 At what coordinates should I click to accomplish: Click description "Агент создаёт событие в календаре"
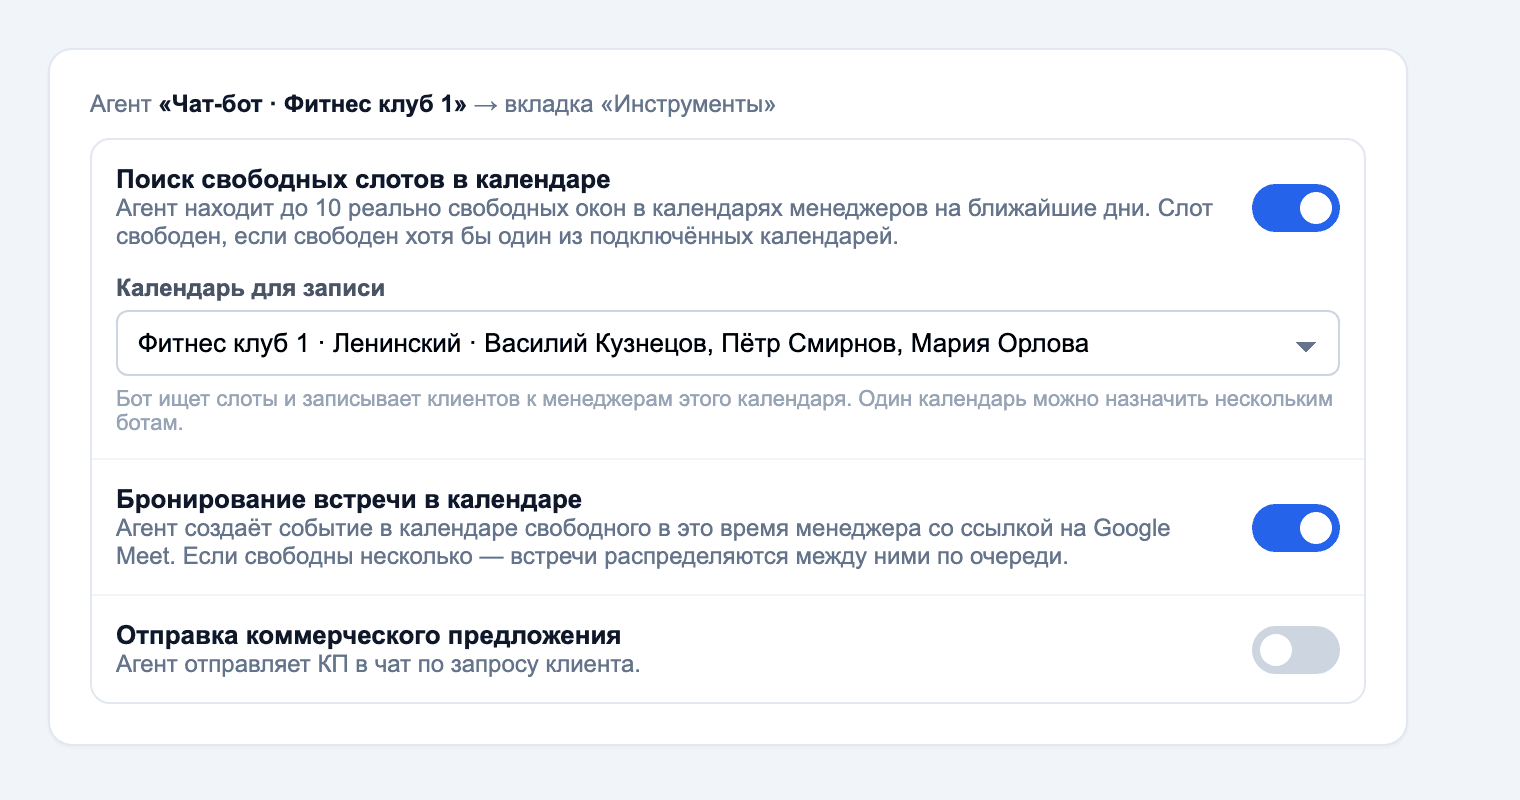point(643,542)
